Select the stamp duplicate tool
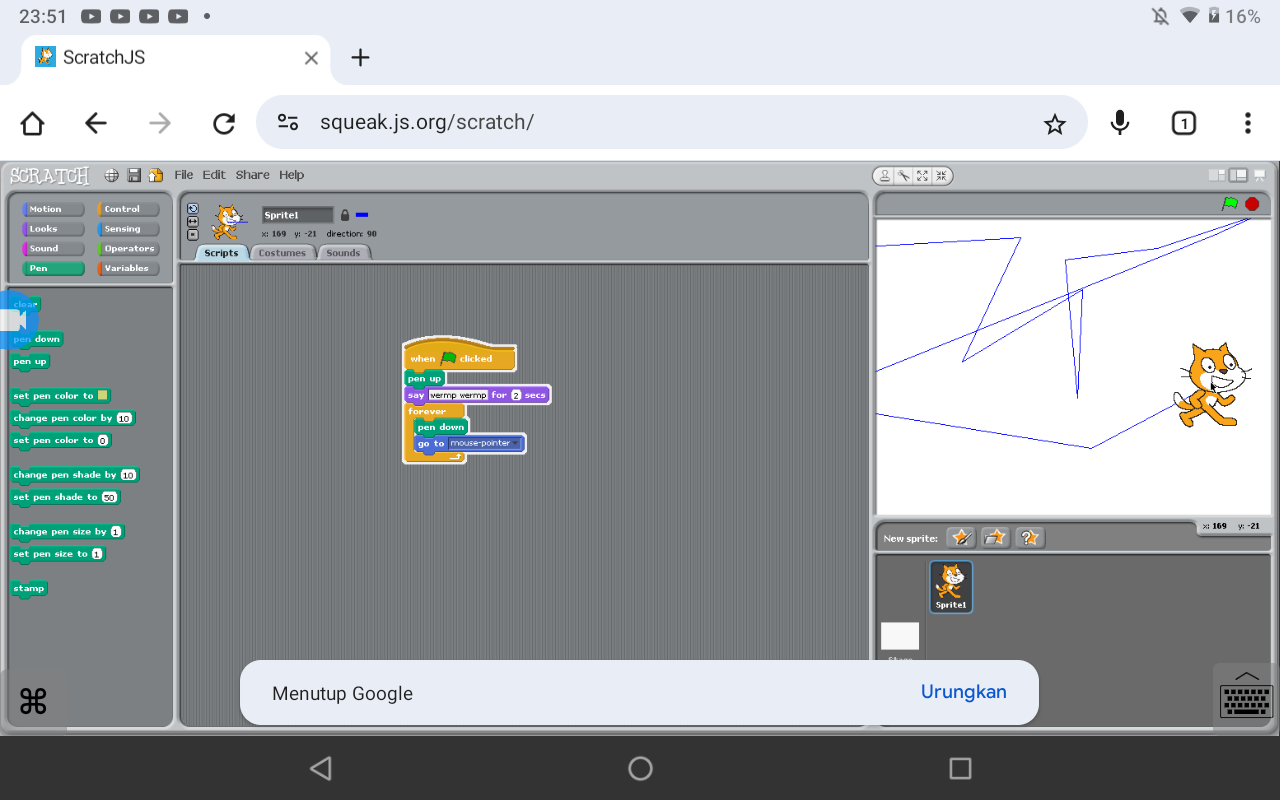Image resolution: width=1280 pixels, height=800 pixels. (x=884, y=176)
